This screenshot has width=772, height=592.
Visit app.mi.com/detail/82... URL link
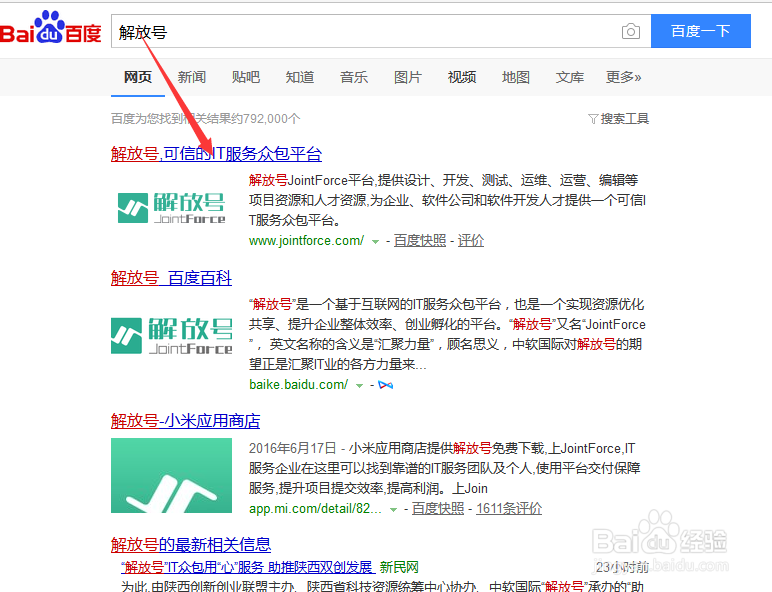click(x=315, y=509)
